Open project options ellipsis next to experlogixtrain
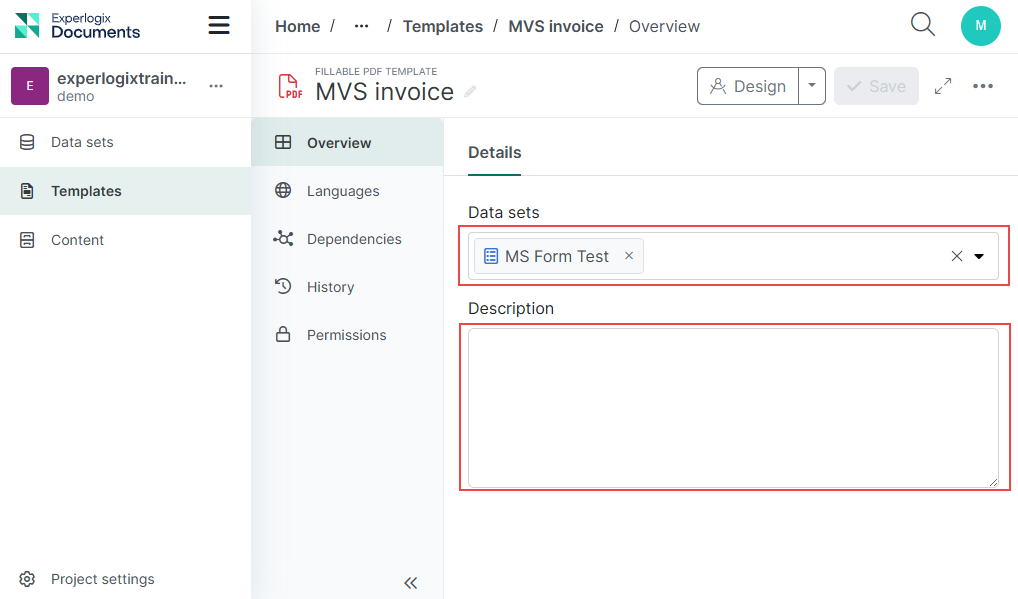 pos(216,87)
